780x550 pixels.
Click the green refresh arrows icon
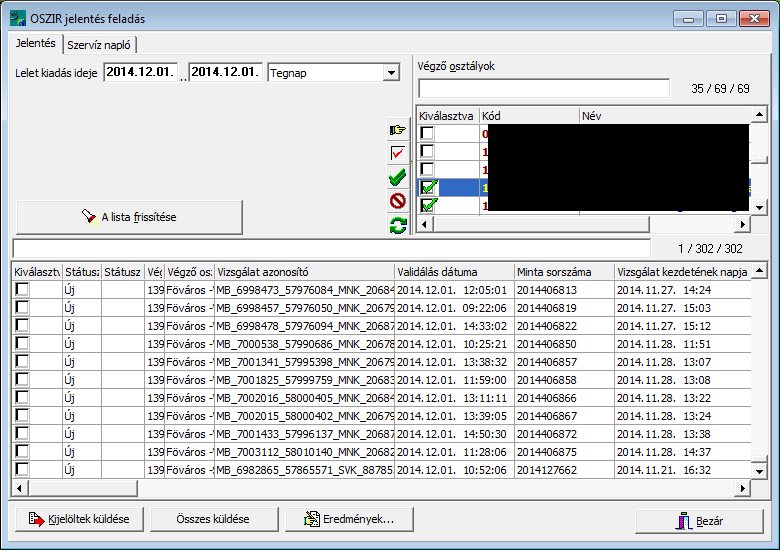tap(397, 225)
